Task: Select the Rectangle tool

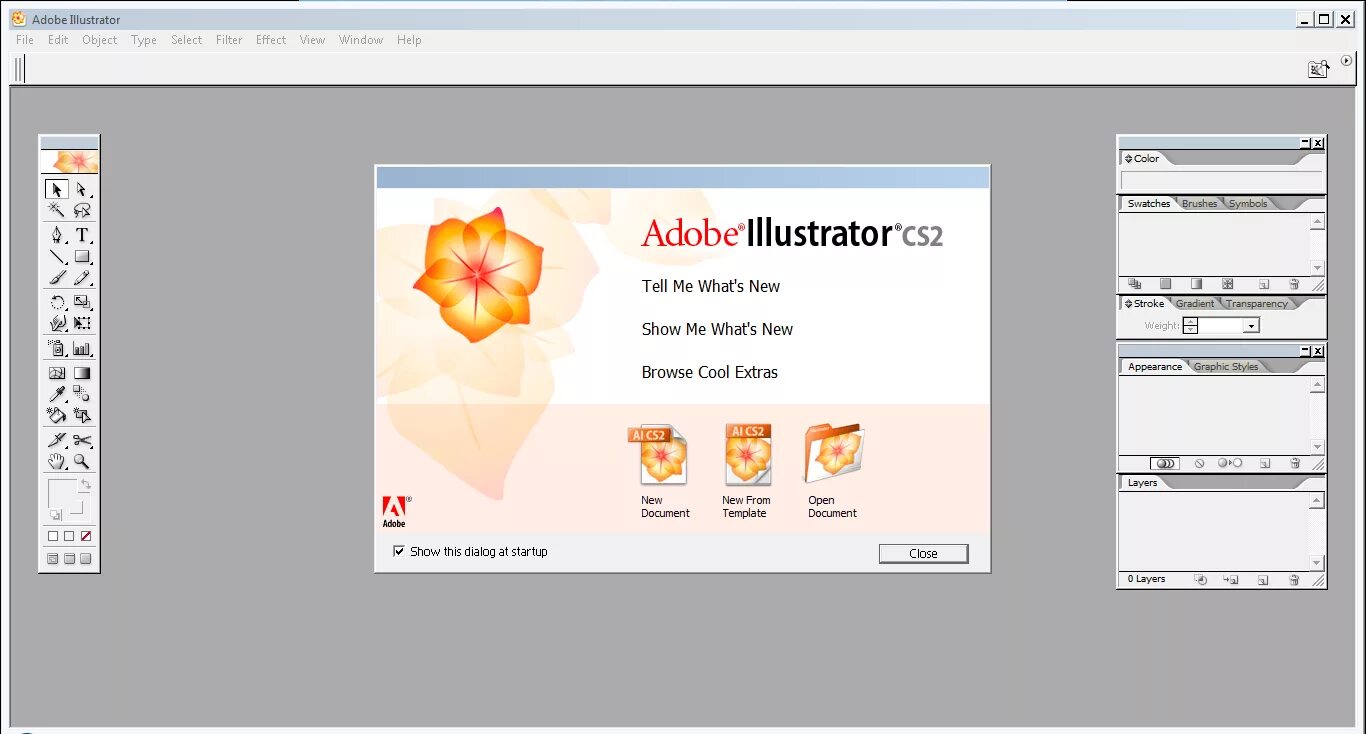Action: coord(82,257)
